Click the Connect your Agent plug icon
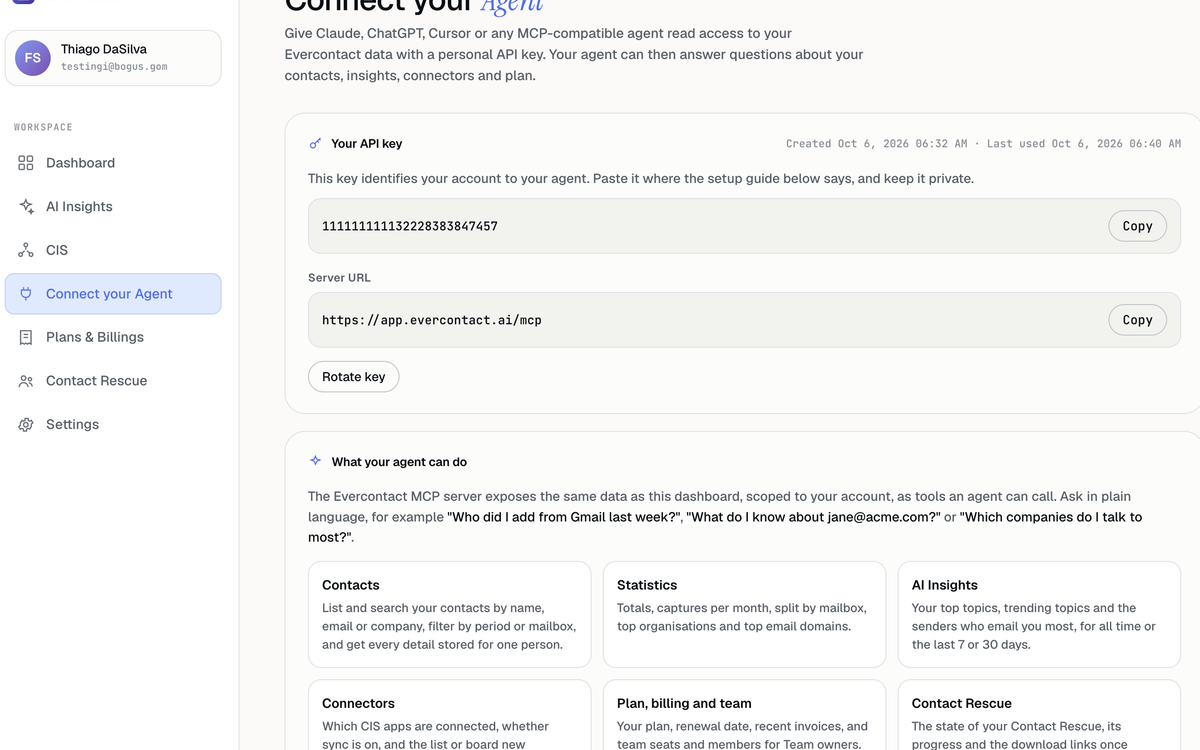Image resolution: width=1200 pixels, height=750 pixels. (x=26, y=294)
